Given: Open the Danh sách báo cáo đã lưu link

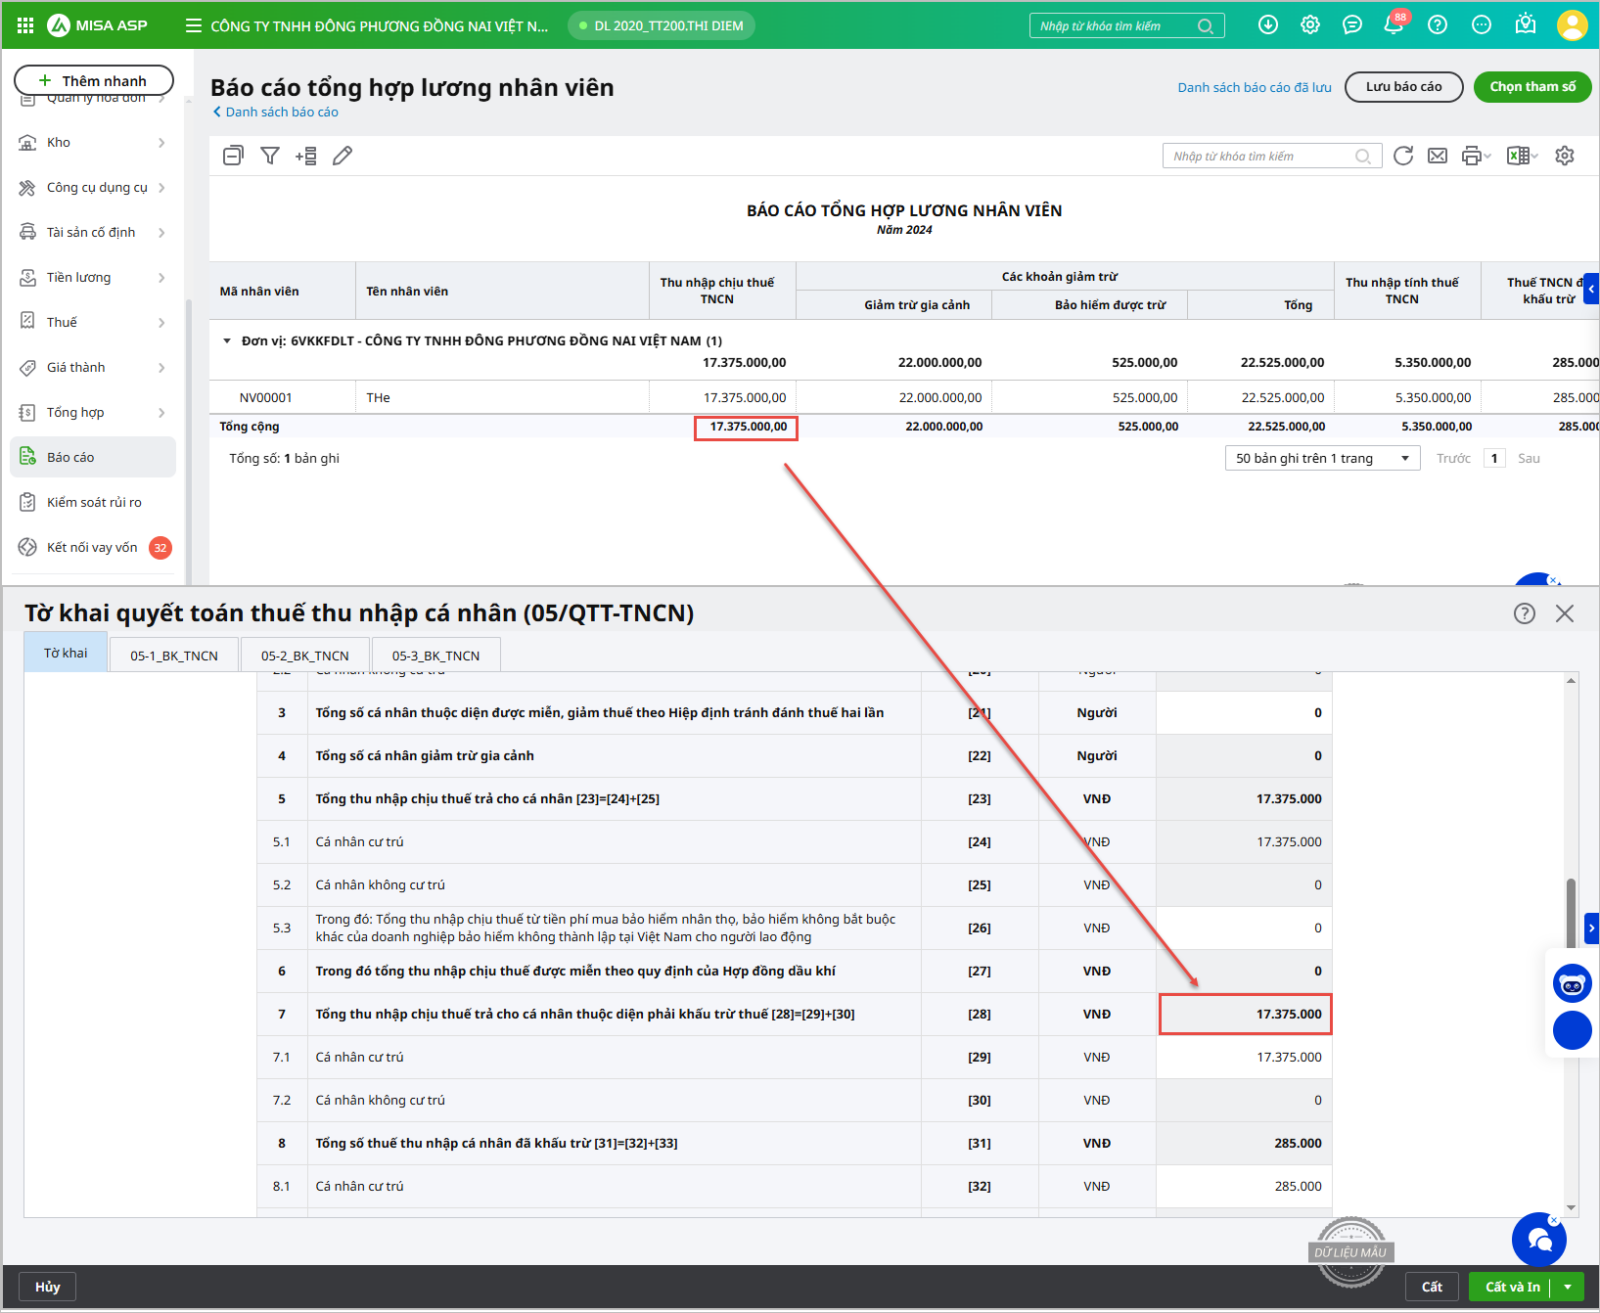Looking at the screenshot, I should (1254, 87).
